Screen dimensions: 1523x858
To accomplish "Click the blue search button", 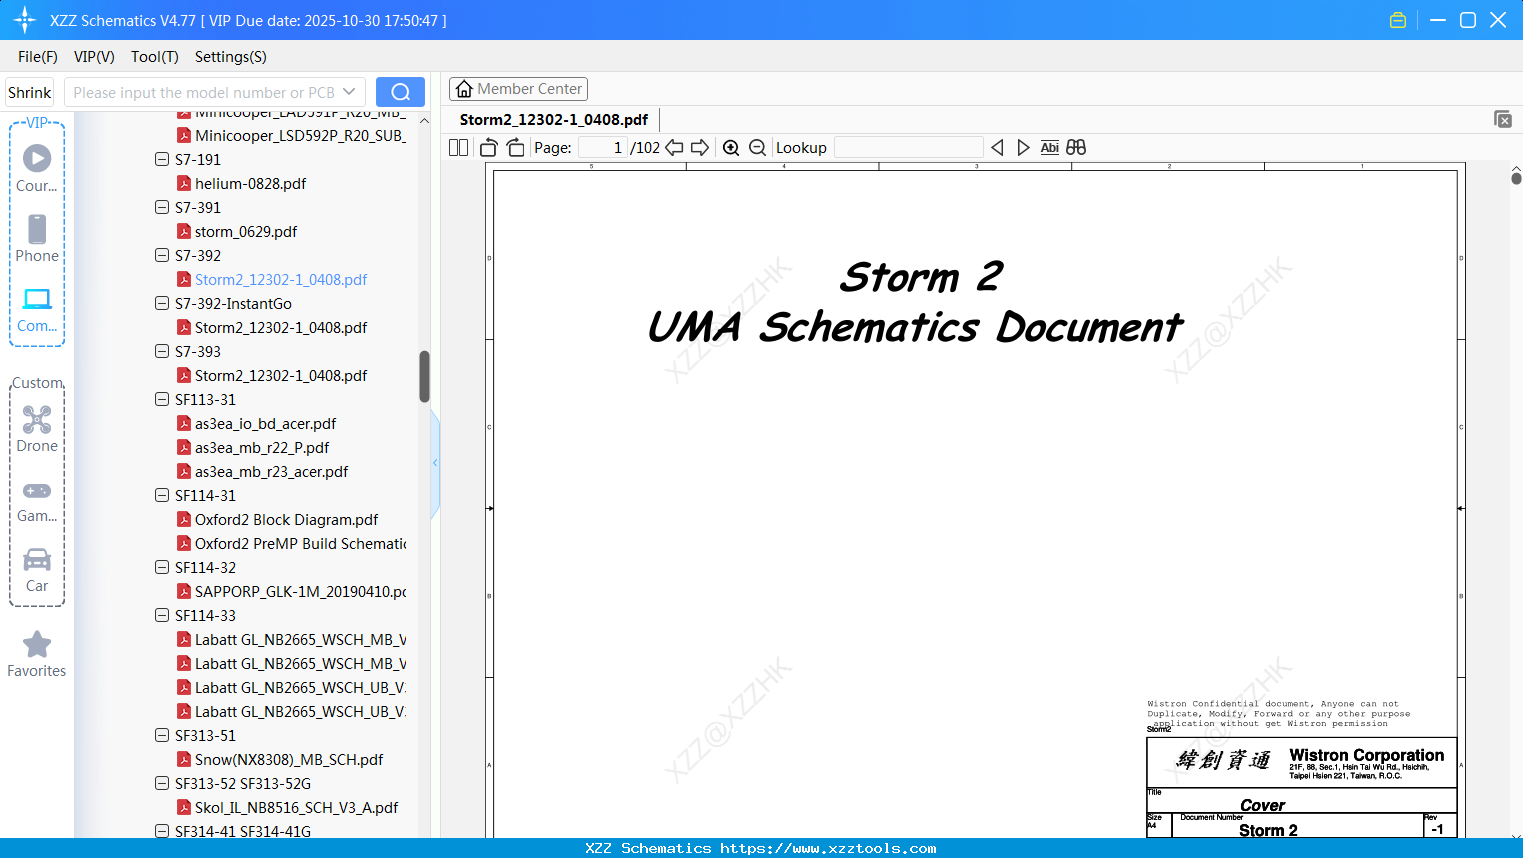I will [x=400, y=92].
